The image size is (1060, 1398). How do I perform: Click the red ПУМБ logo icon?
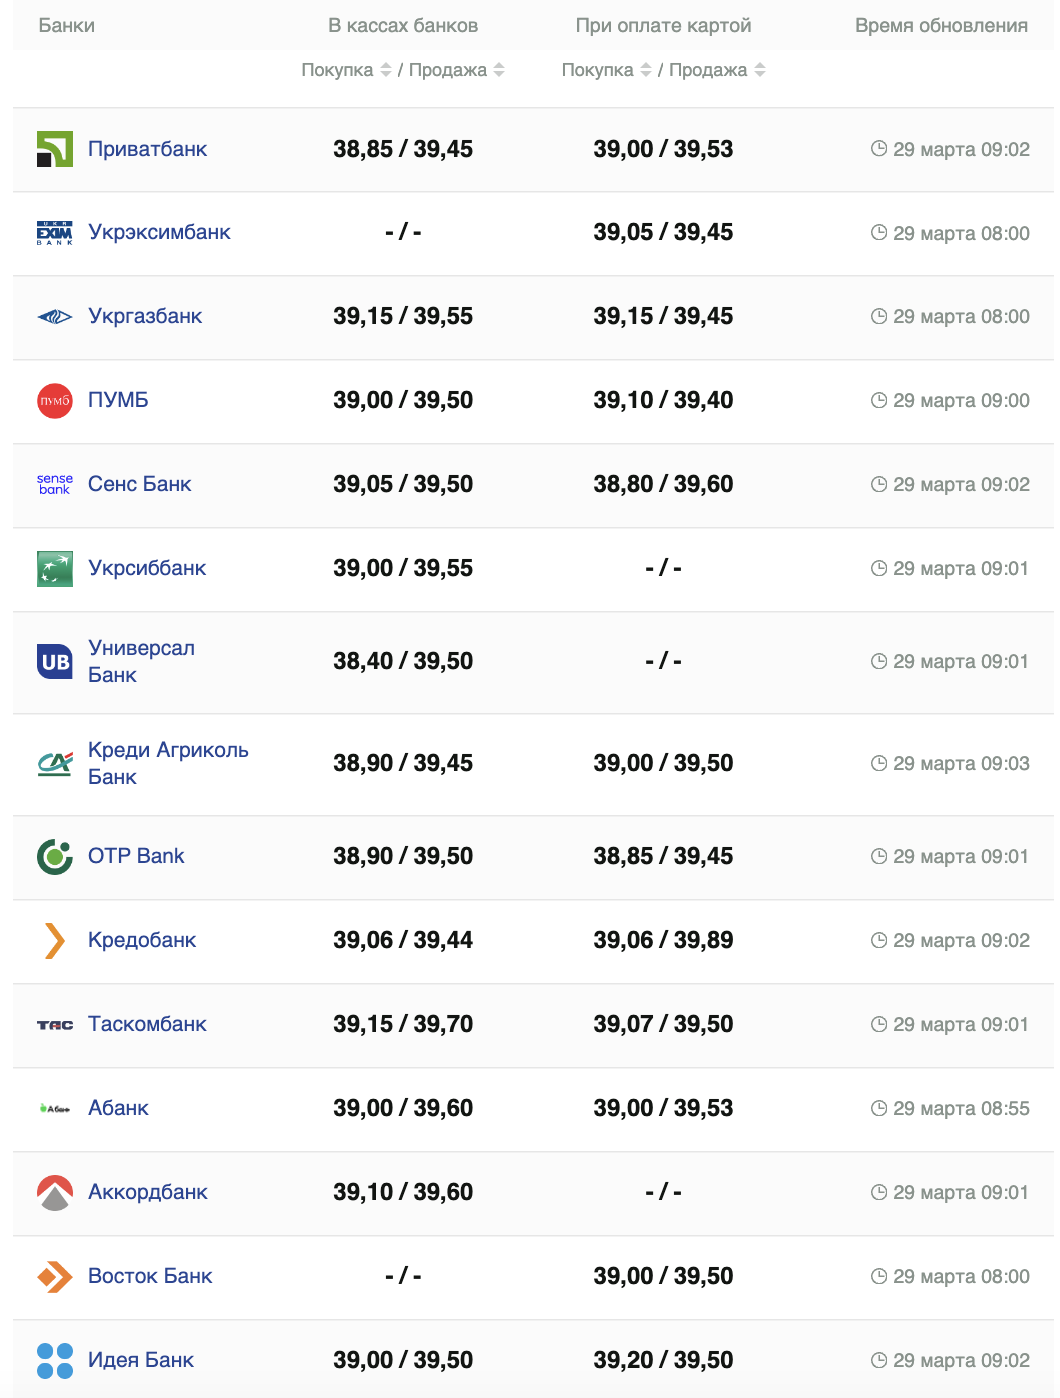click(x=55, y=401)
